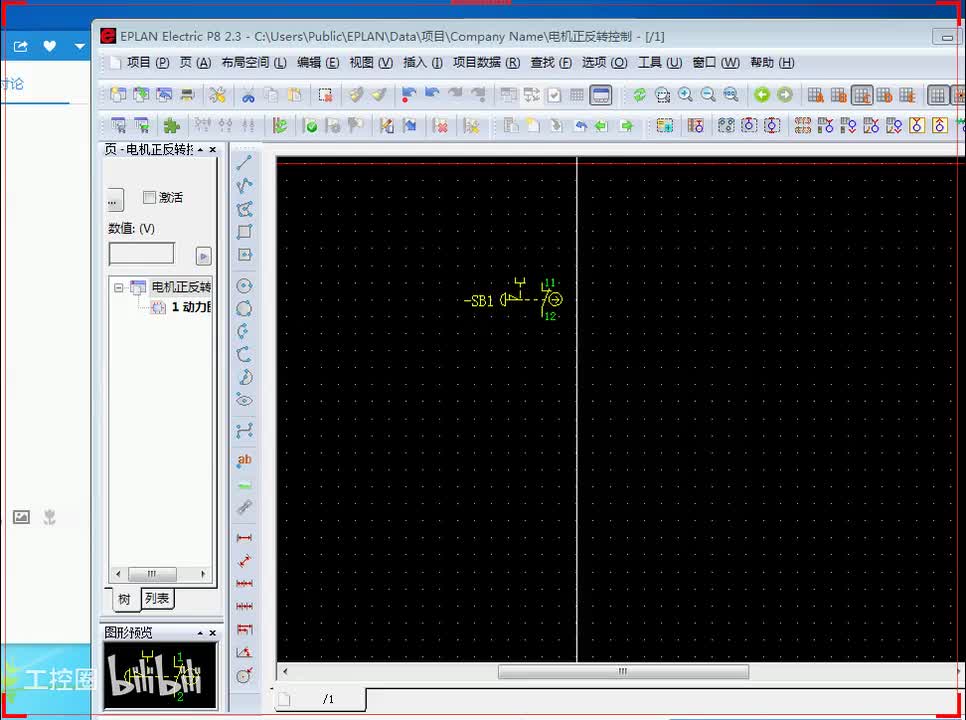
Task: Click the canvas horizontal scrollbar thumb
Action: [623, 671]
